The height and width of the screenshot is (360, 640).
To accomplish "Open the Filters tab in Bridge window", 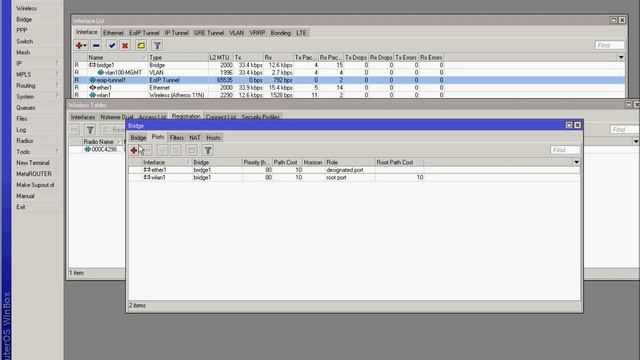I will pos(177,138).
